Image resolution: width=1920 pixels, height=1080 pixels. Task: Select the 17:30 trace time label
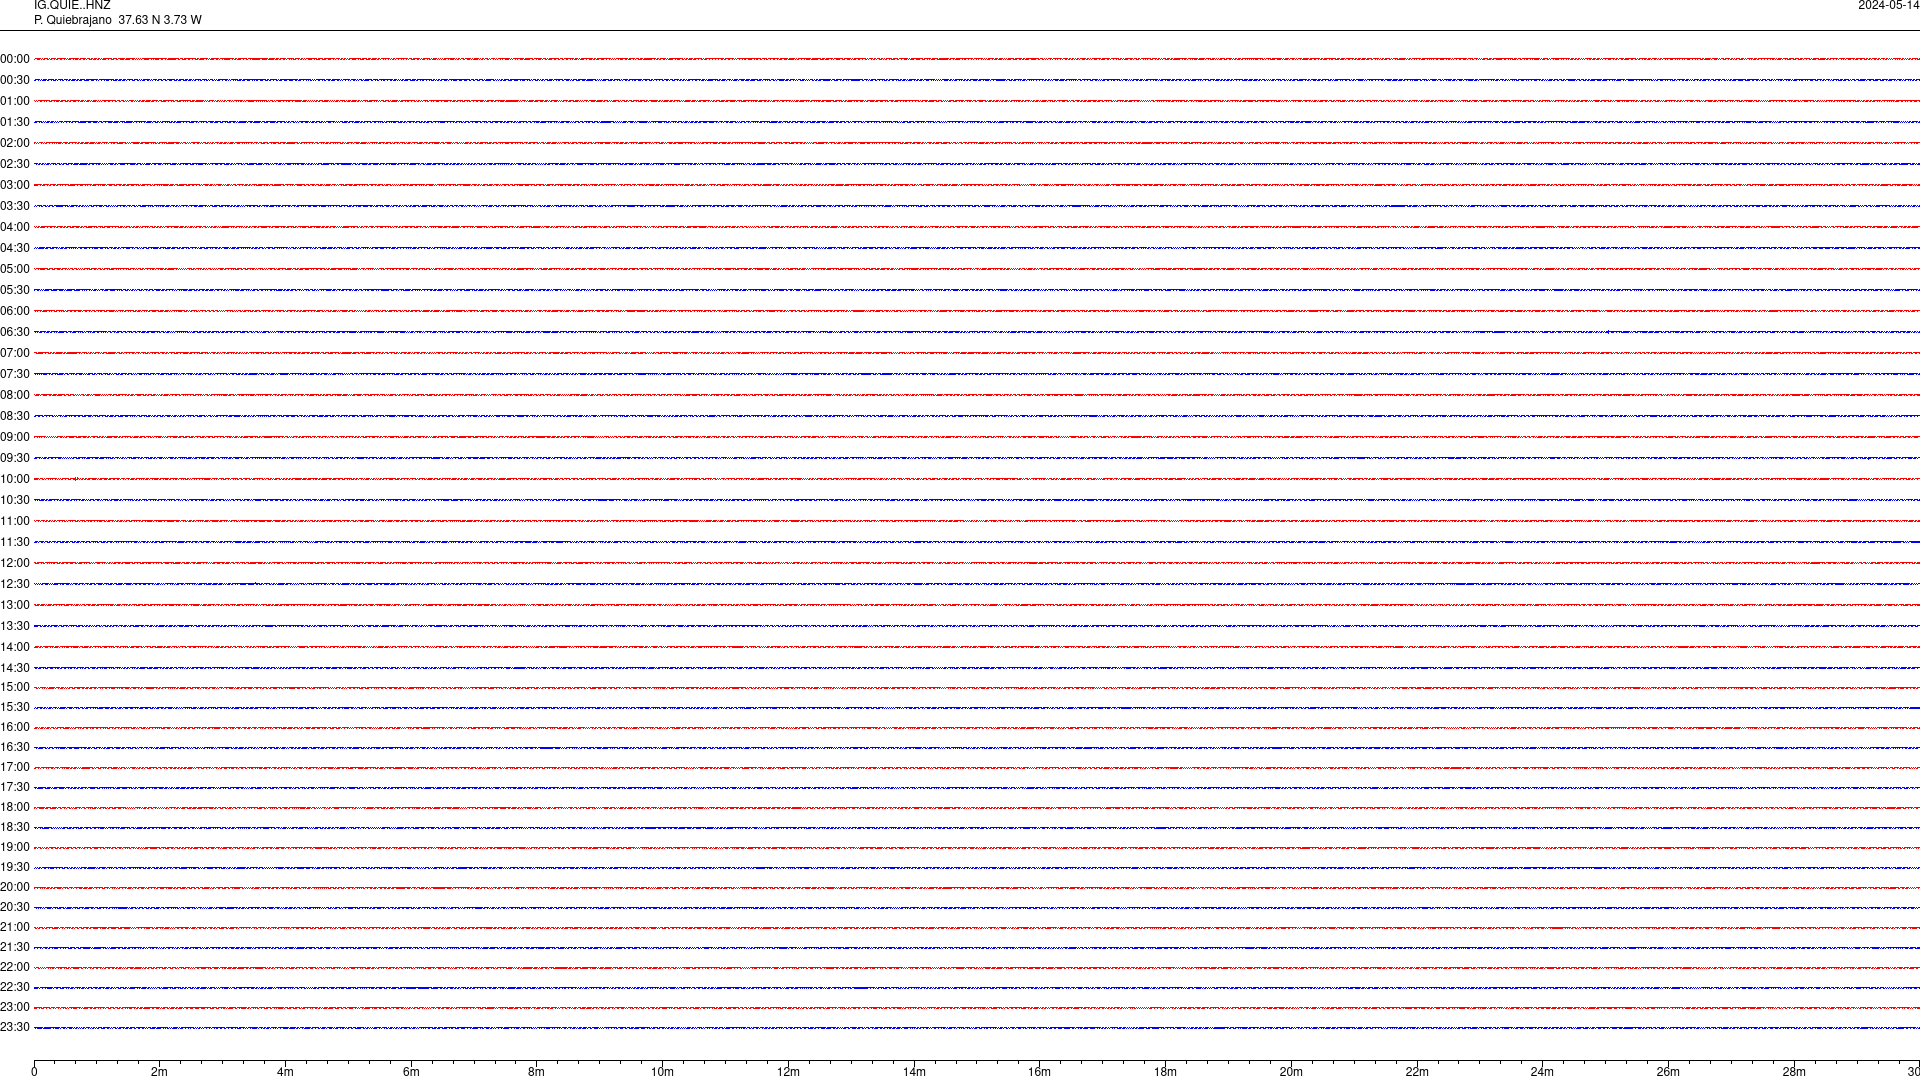click(x=15, y=787)
